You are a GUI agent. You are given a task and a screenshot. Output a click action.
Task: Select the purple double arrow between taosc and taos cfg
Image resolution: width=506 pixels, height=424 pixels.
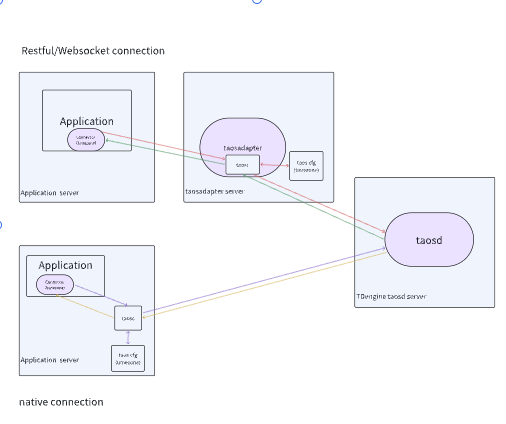tap(128, 338)
